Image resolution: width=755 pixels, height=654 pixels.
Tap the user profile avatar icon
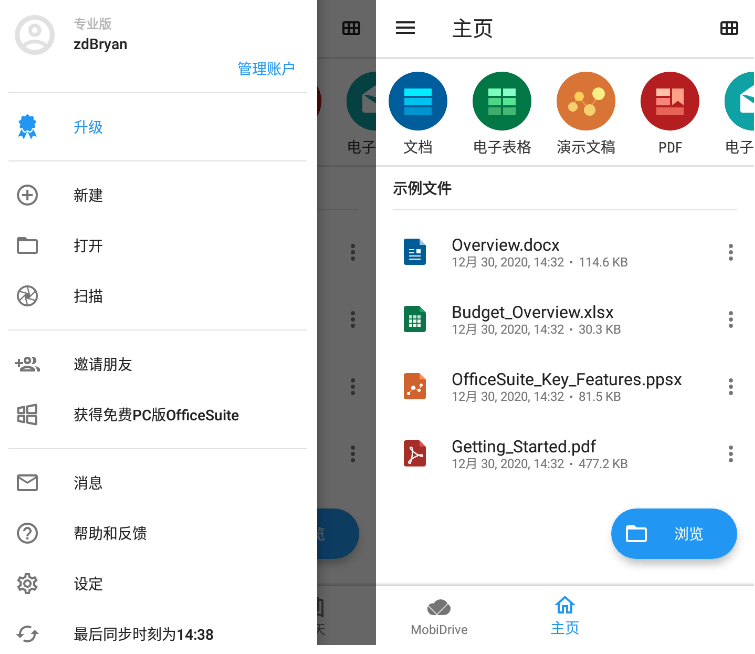click(35, 35)
